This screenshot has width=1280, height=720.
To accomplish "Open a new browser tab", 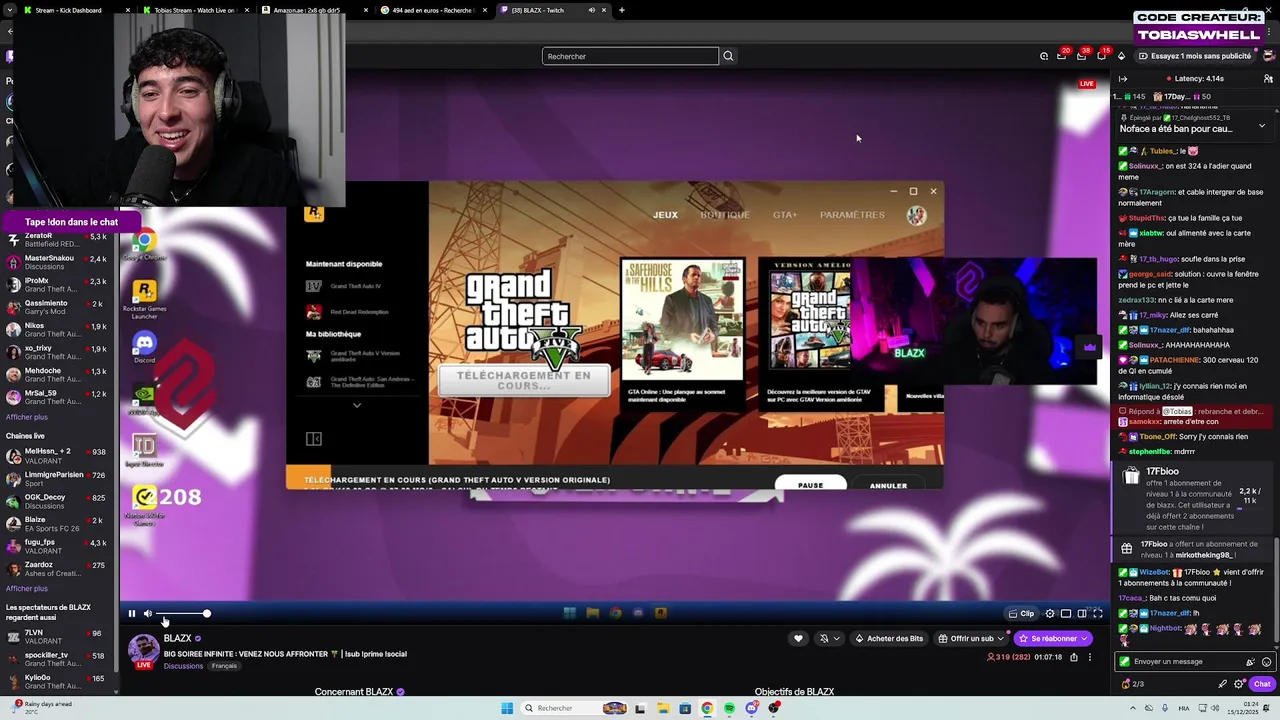I will [622, 10].
